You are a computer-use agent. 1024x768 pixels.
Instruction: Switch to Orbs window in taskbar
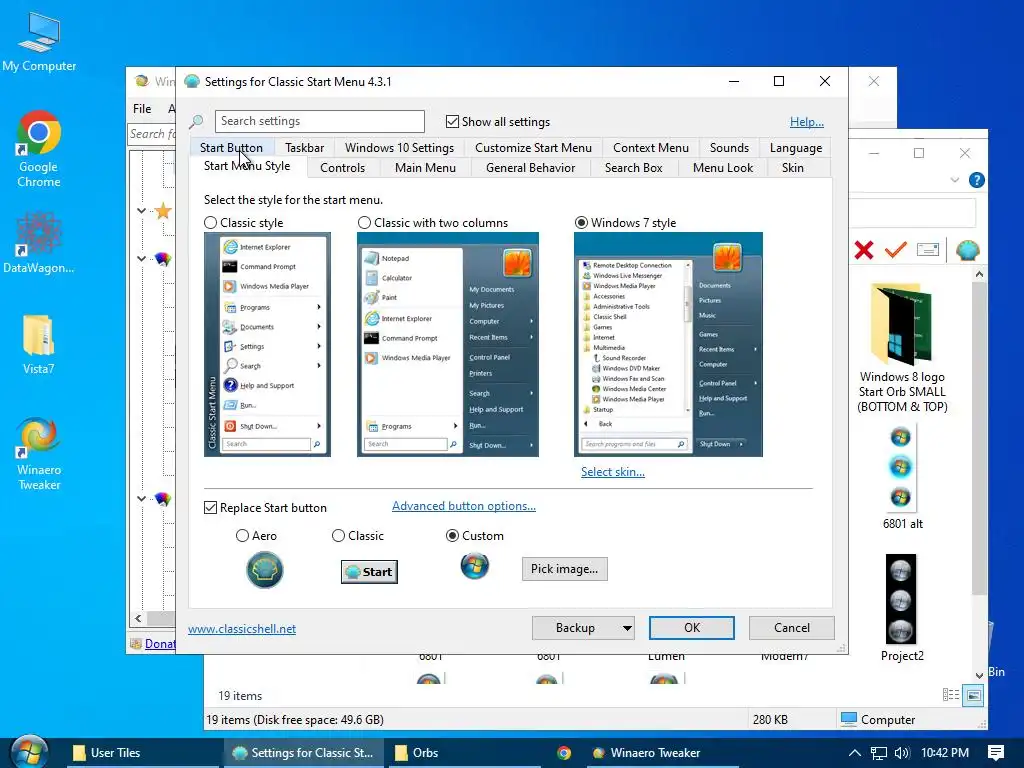pos(464,753)
